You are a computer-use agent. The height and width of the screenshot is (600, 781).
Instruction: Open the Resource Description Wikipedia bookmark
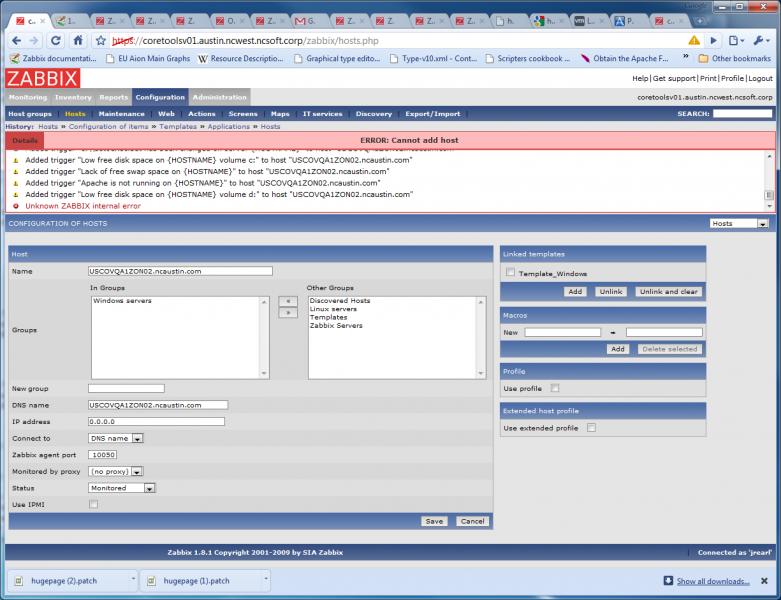[x=240, y=58]
